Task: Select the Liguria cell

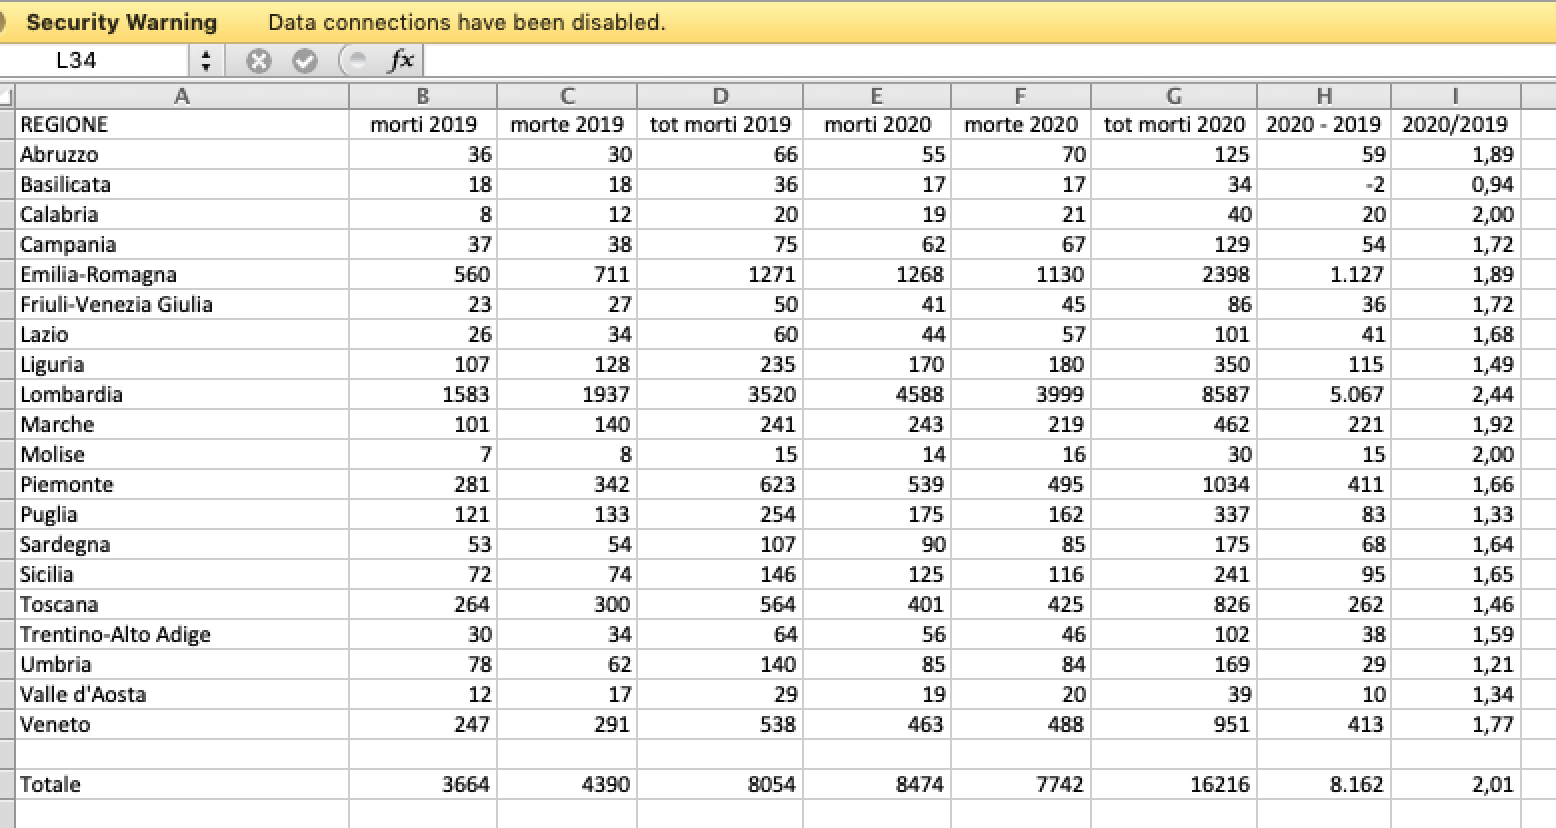Action: (x=182, y=364)
